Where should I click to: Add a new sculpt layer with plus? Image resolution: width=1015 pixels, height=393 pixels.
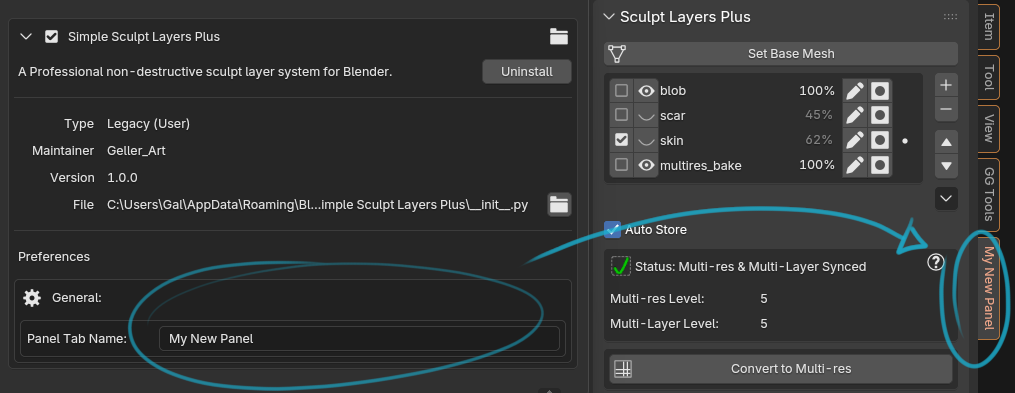click(x=946, y=85)
